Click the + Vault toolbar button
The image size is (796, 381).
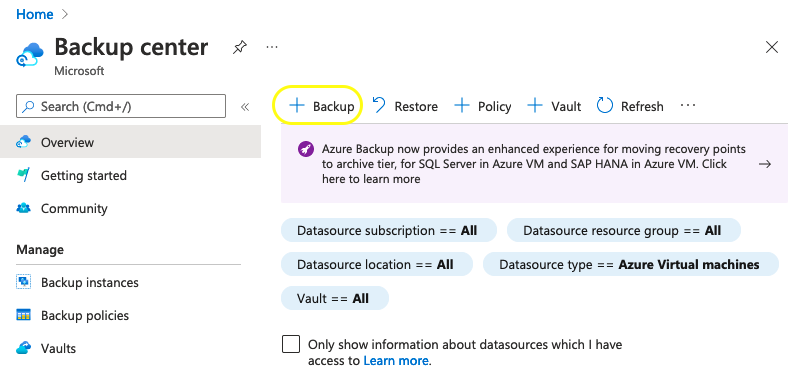(x=554, y=106)
